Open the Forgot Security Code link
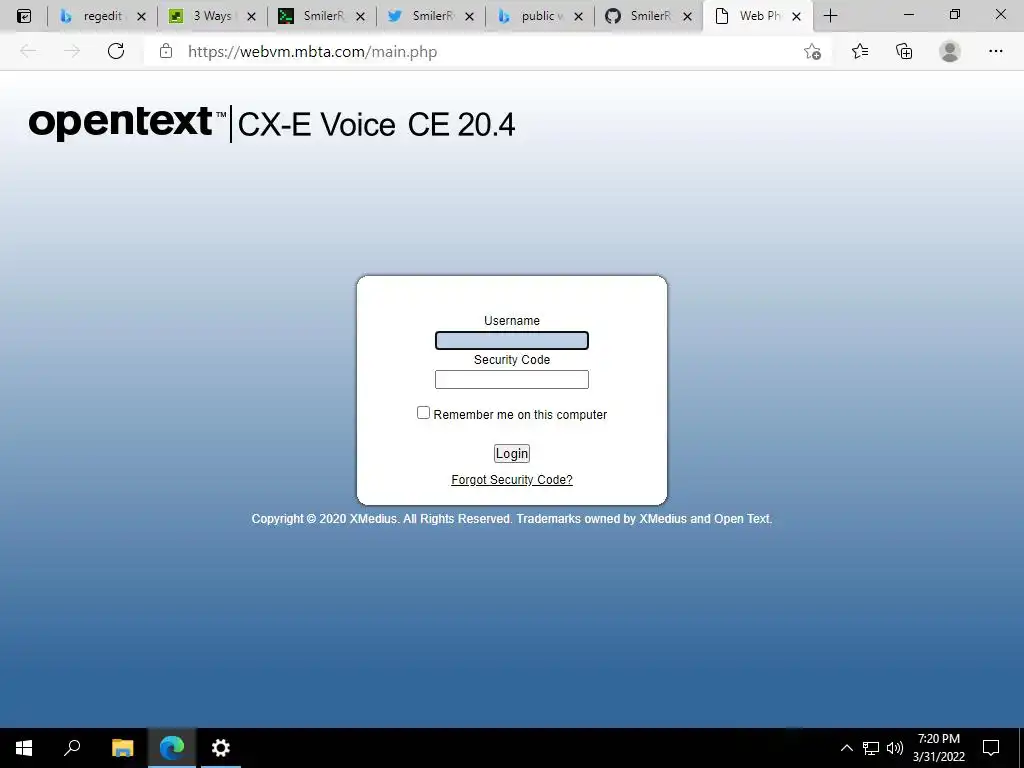The image size is (1024, 768). (x=511, y=480)
